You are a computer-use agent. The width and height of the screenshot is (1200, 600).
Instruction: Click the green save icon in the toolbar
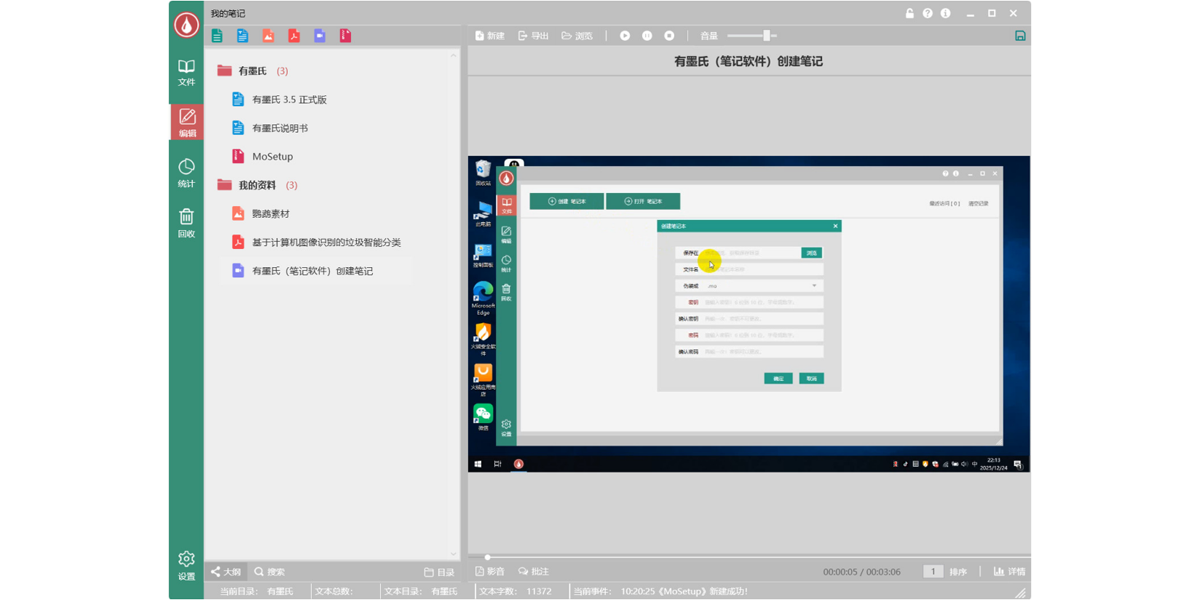(1020, 36)
